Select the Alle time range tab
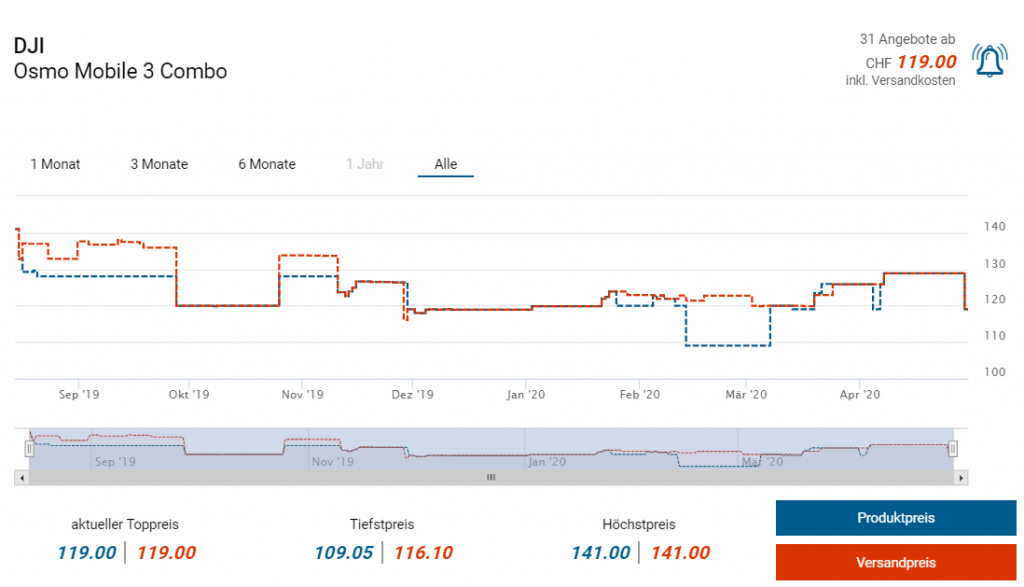The height and width of the screenshot is (587, 1024). pos(445,164)
